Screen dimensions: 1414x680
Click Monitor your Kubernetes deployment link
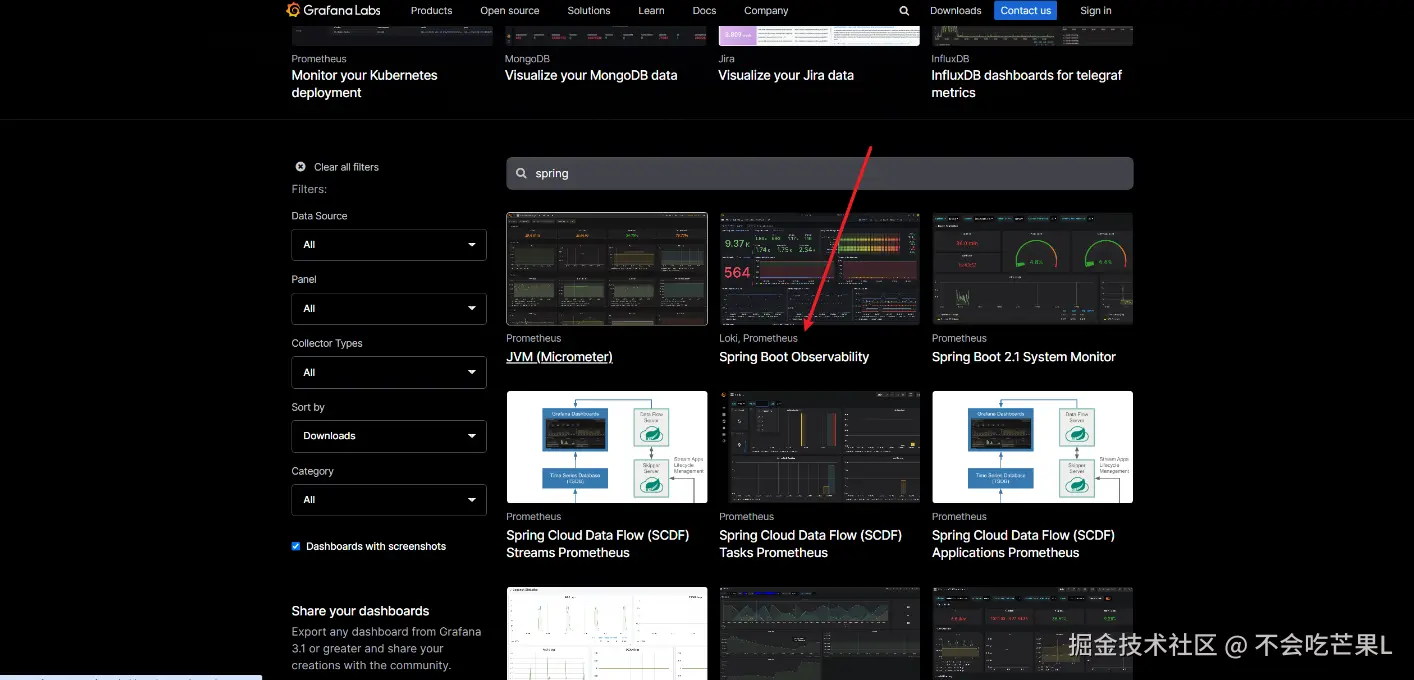click(364, 84)
